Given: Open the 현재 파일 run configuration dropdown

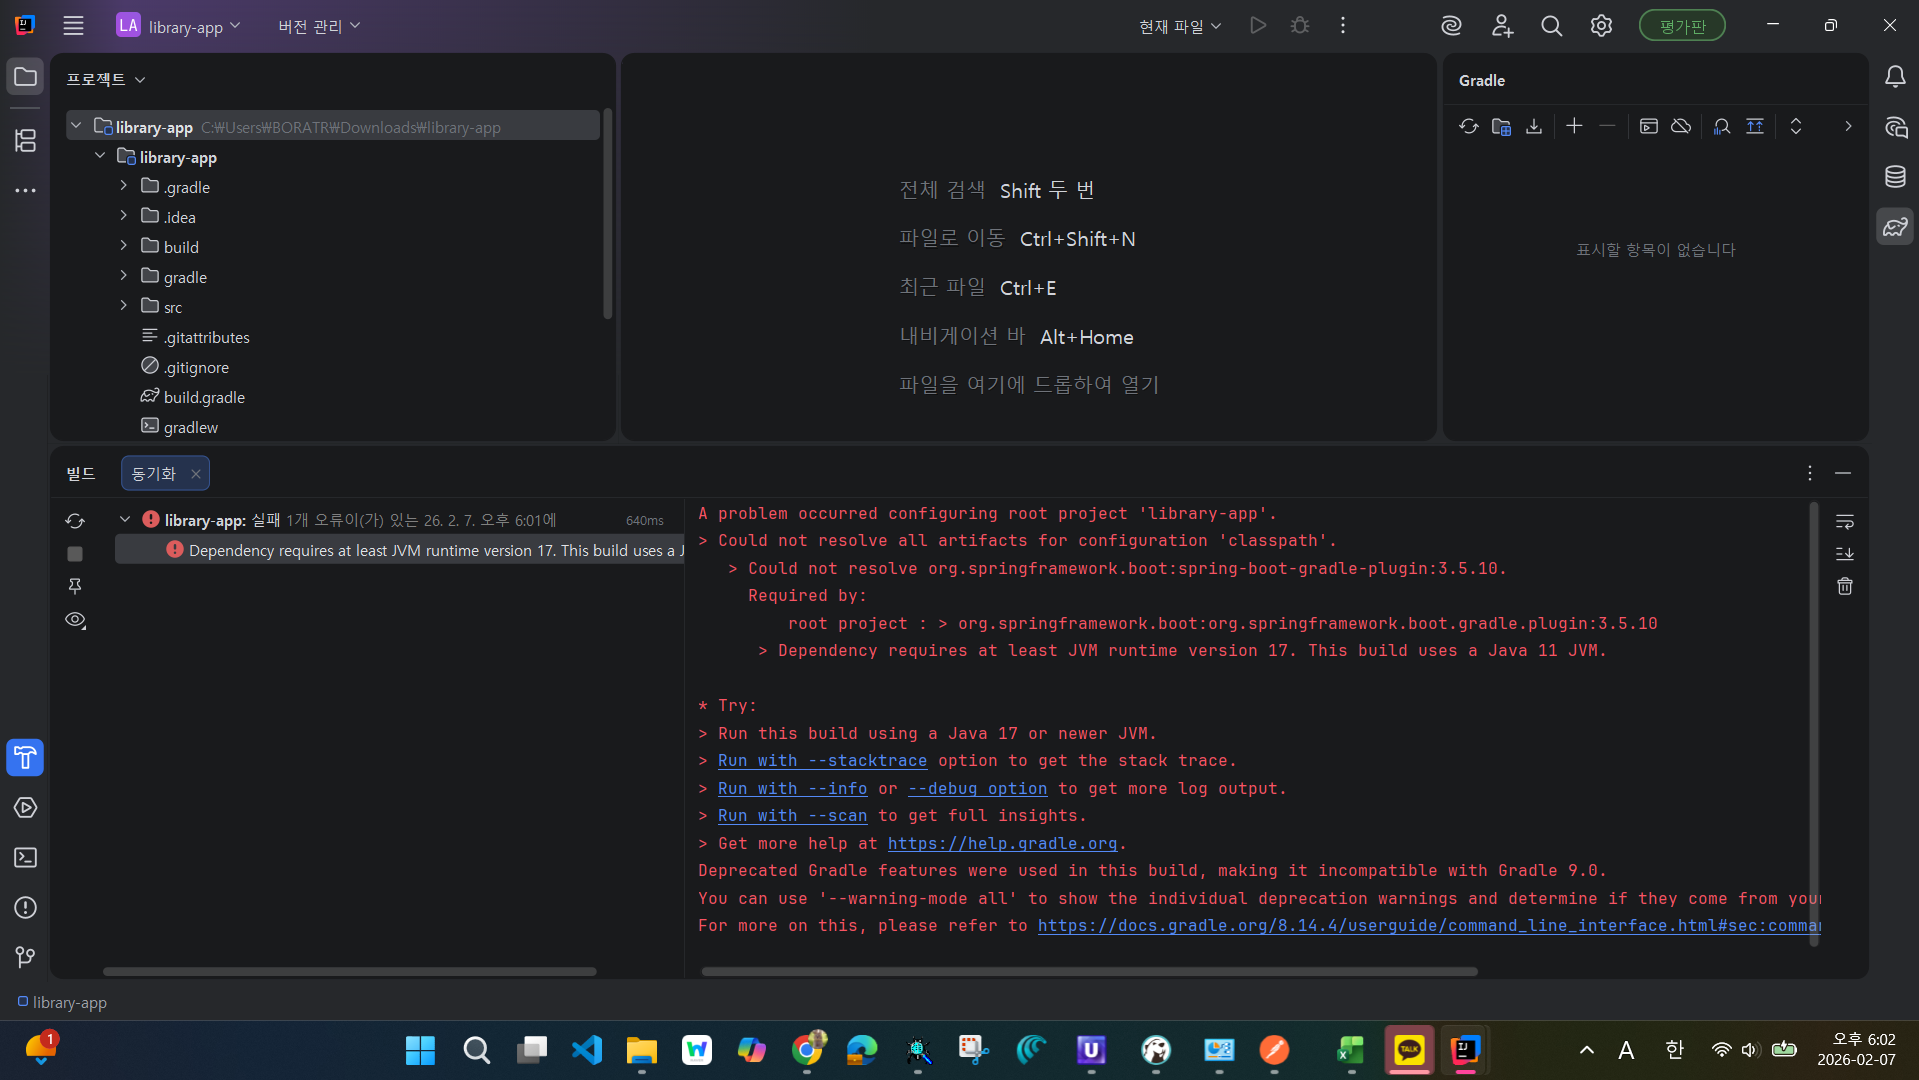Looking at the screenshot, I should (1180, 26).
